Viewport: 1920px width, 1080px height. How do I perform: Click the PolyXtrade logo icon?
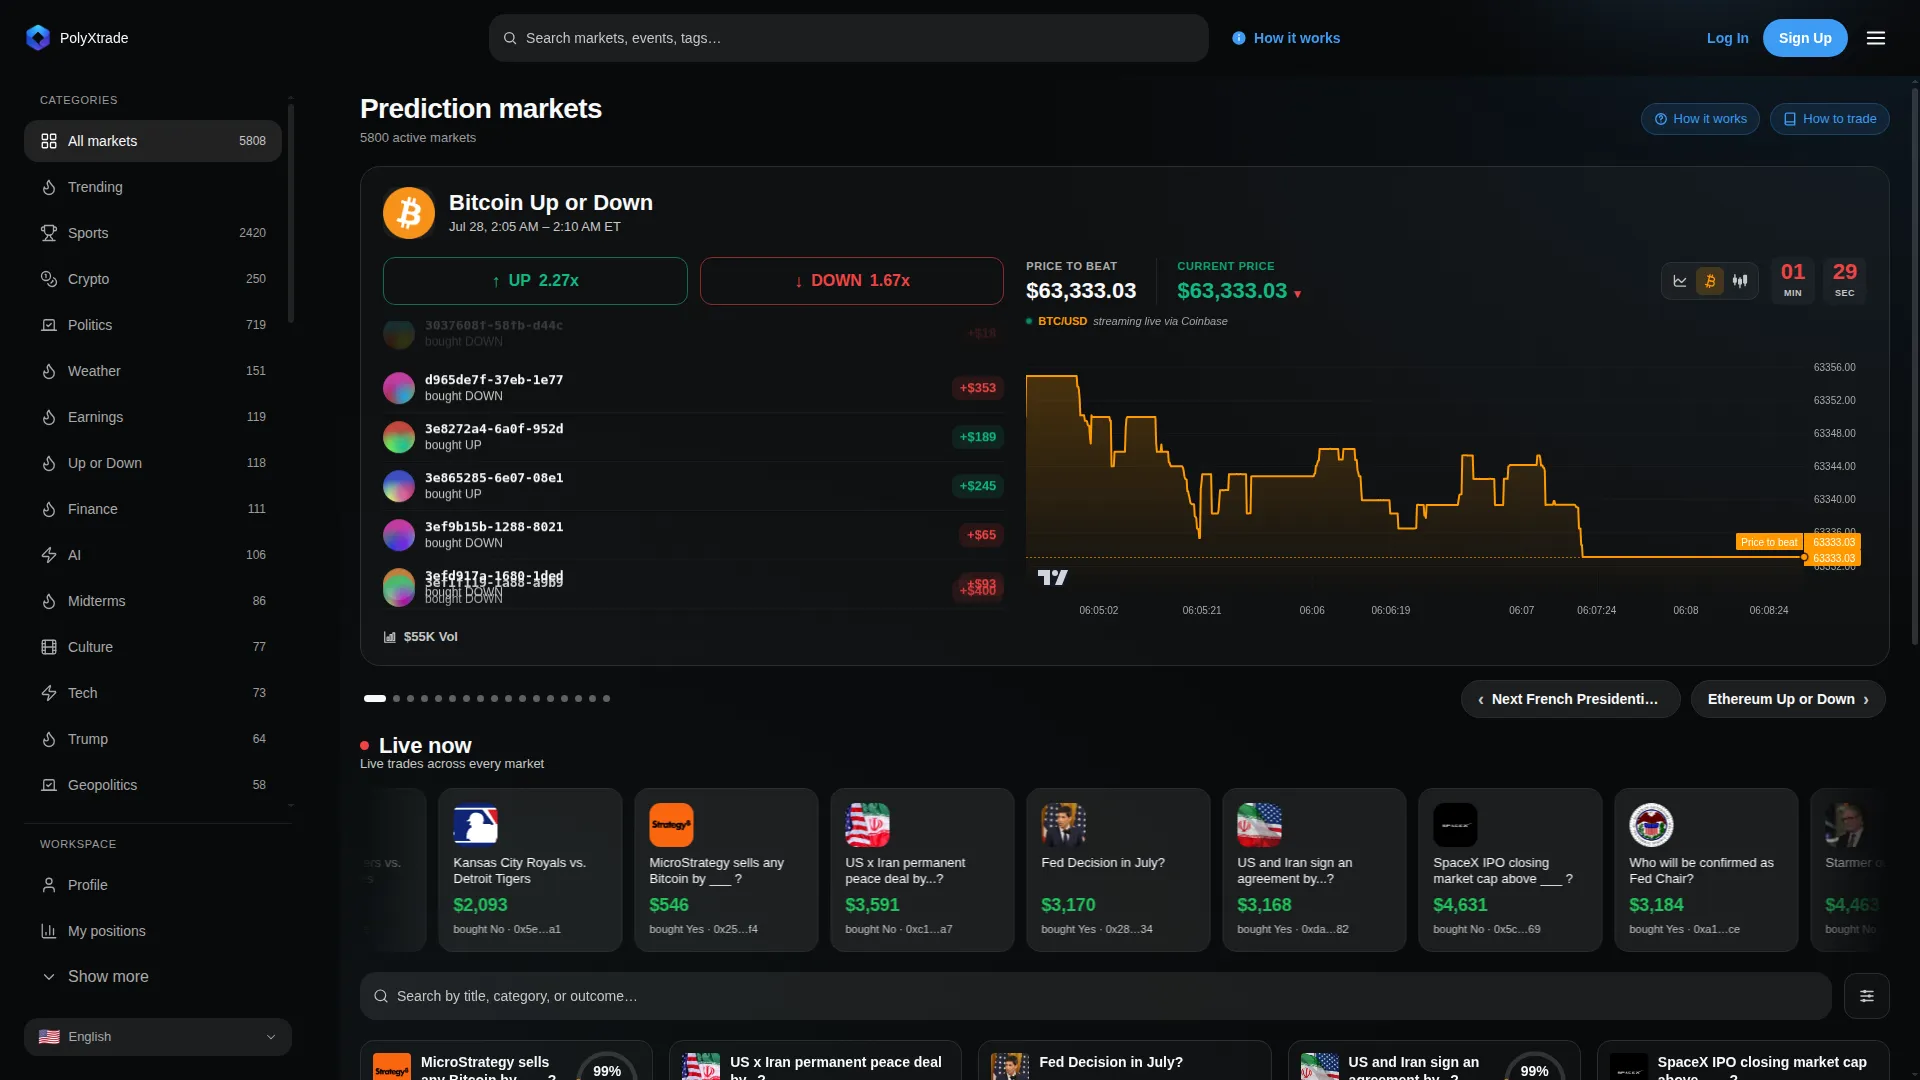38,38
